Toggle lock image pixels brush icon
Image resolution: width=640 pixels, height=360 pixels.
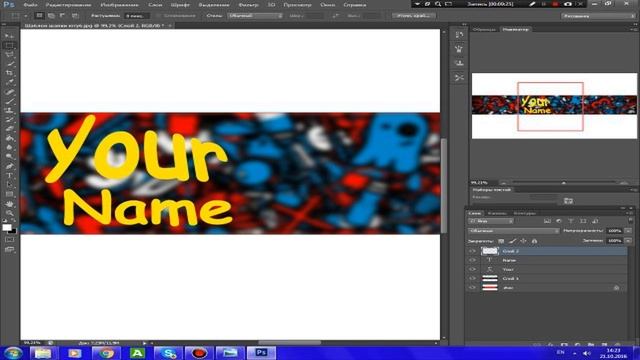click(x=512, y=241)
